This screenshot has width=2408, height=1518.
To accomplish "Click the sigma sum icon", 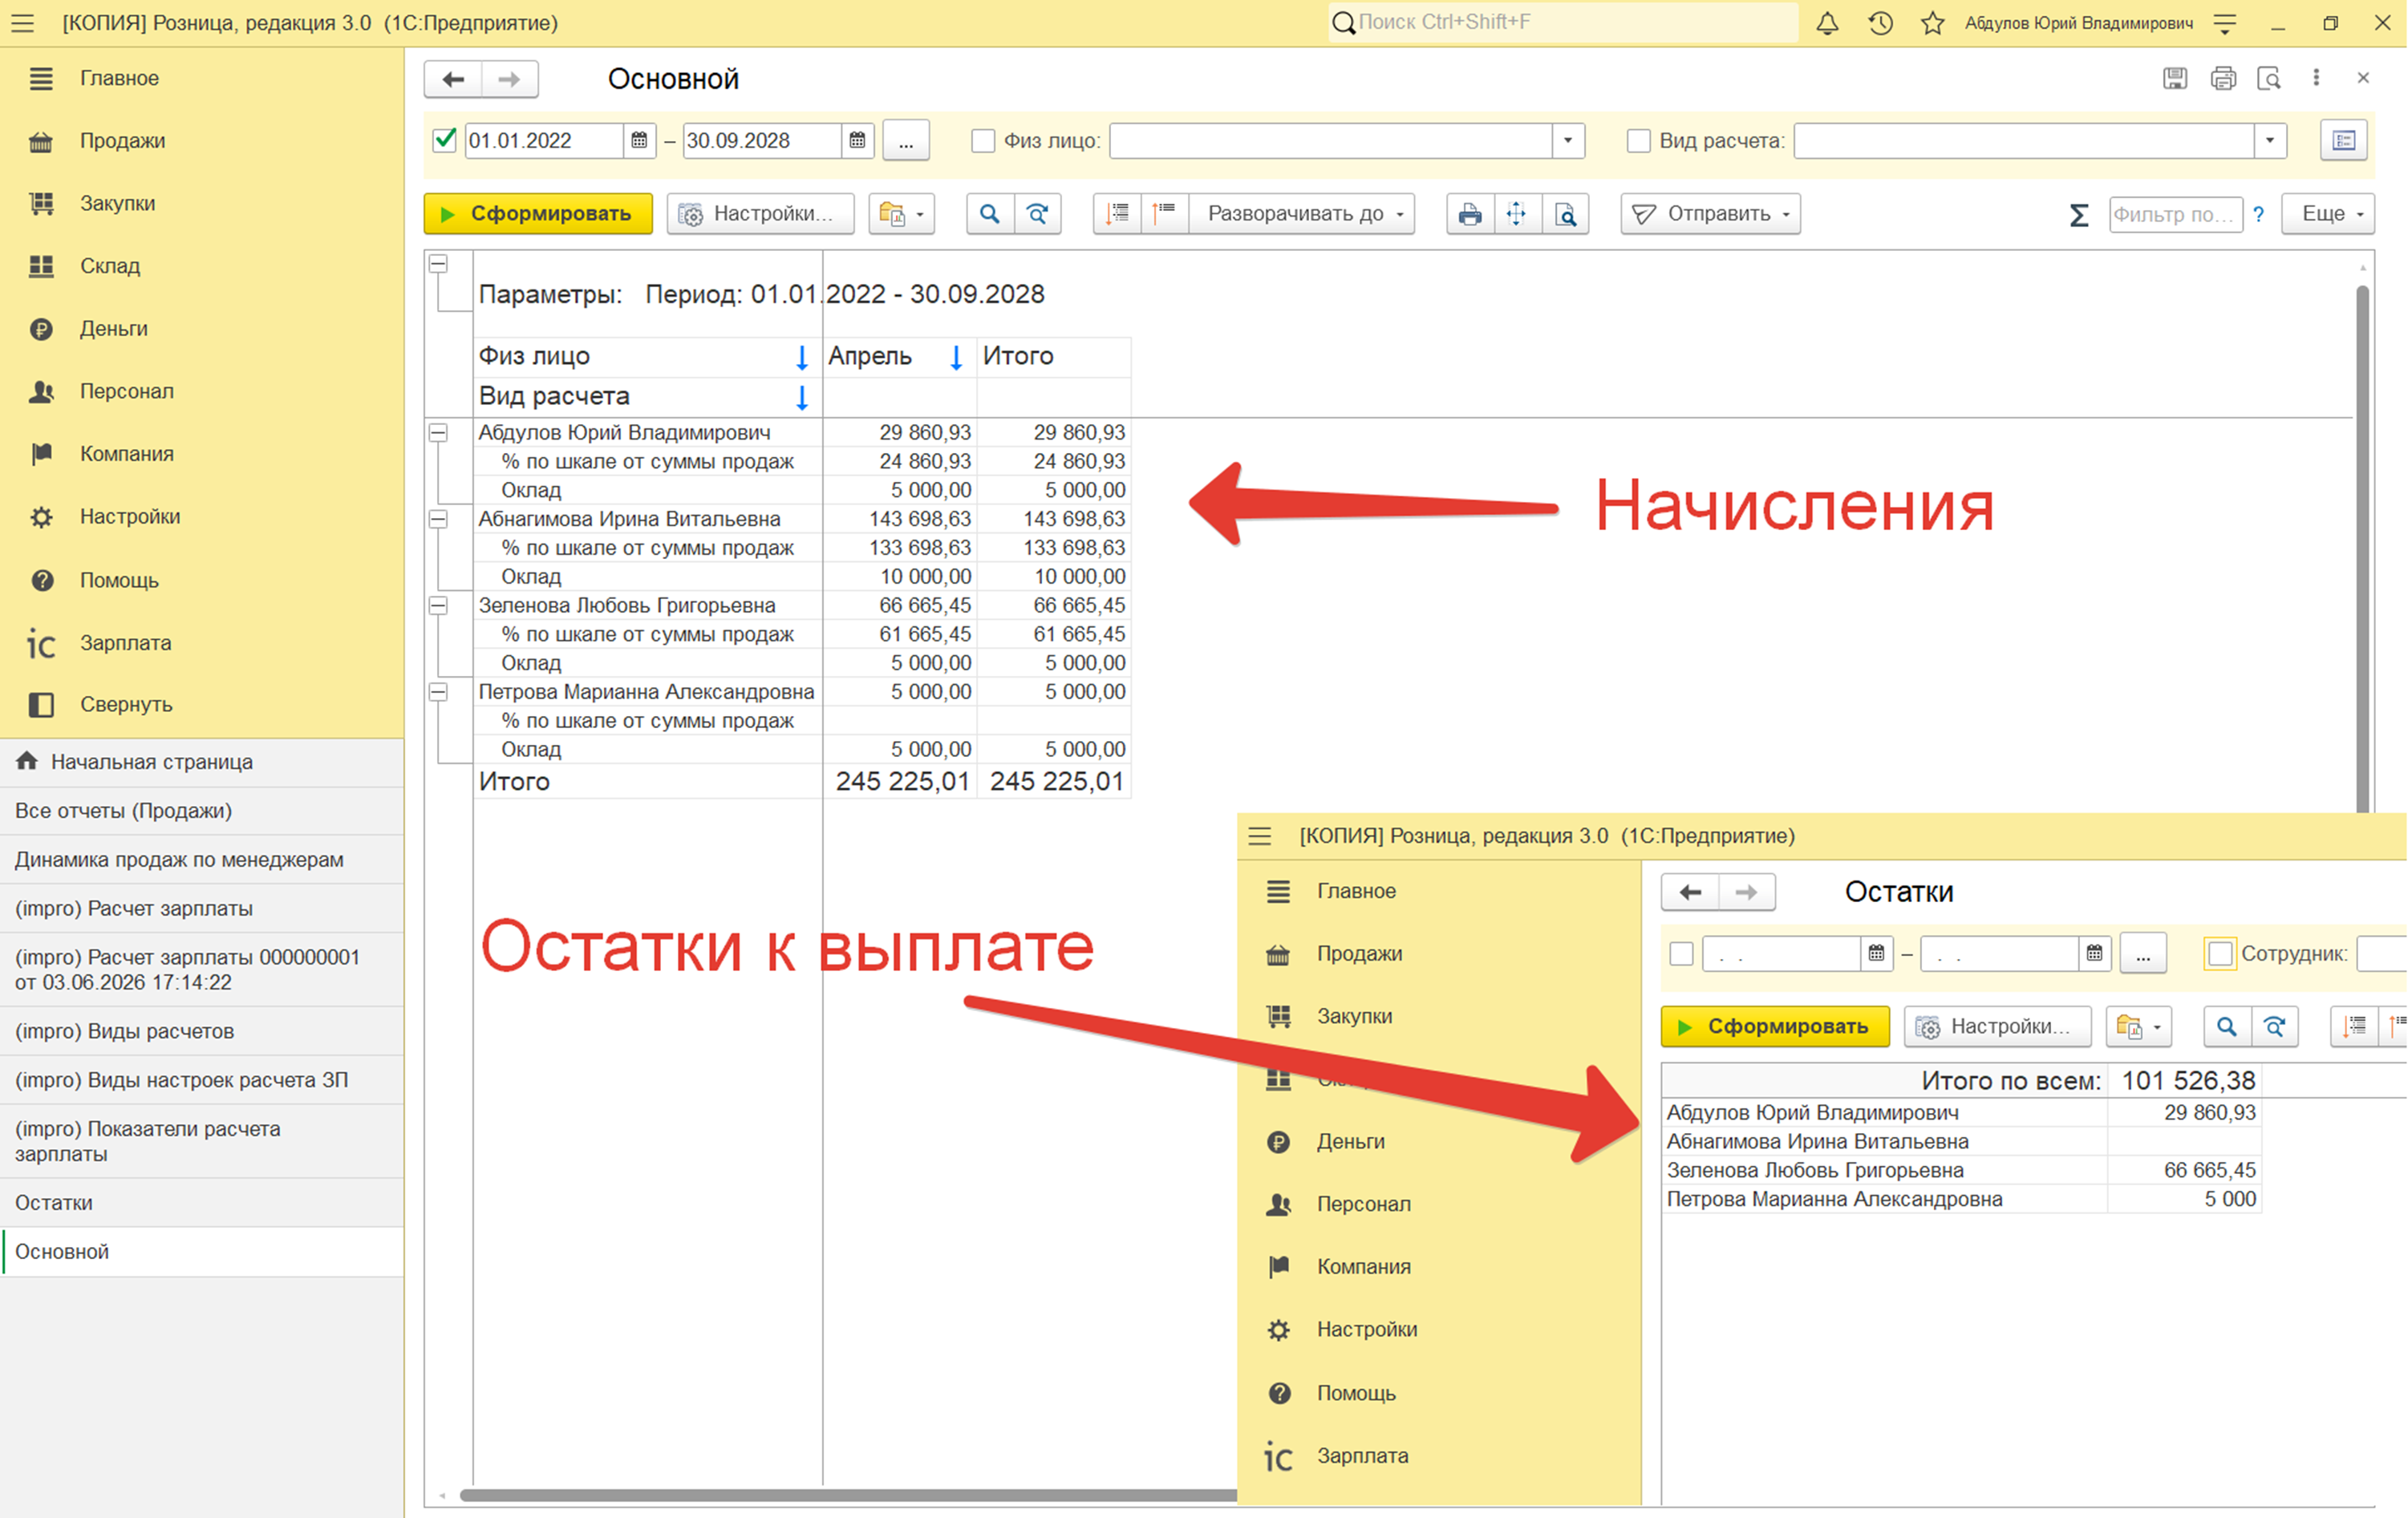I will tap(2079, 214).
